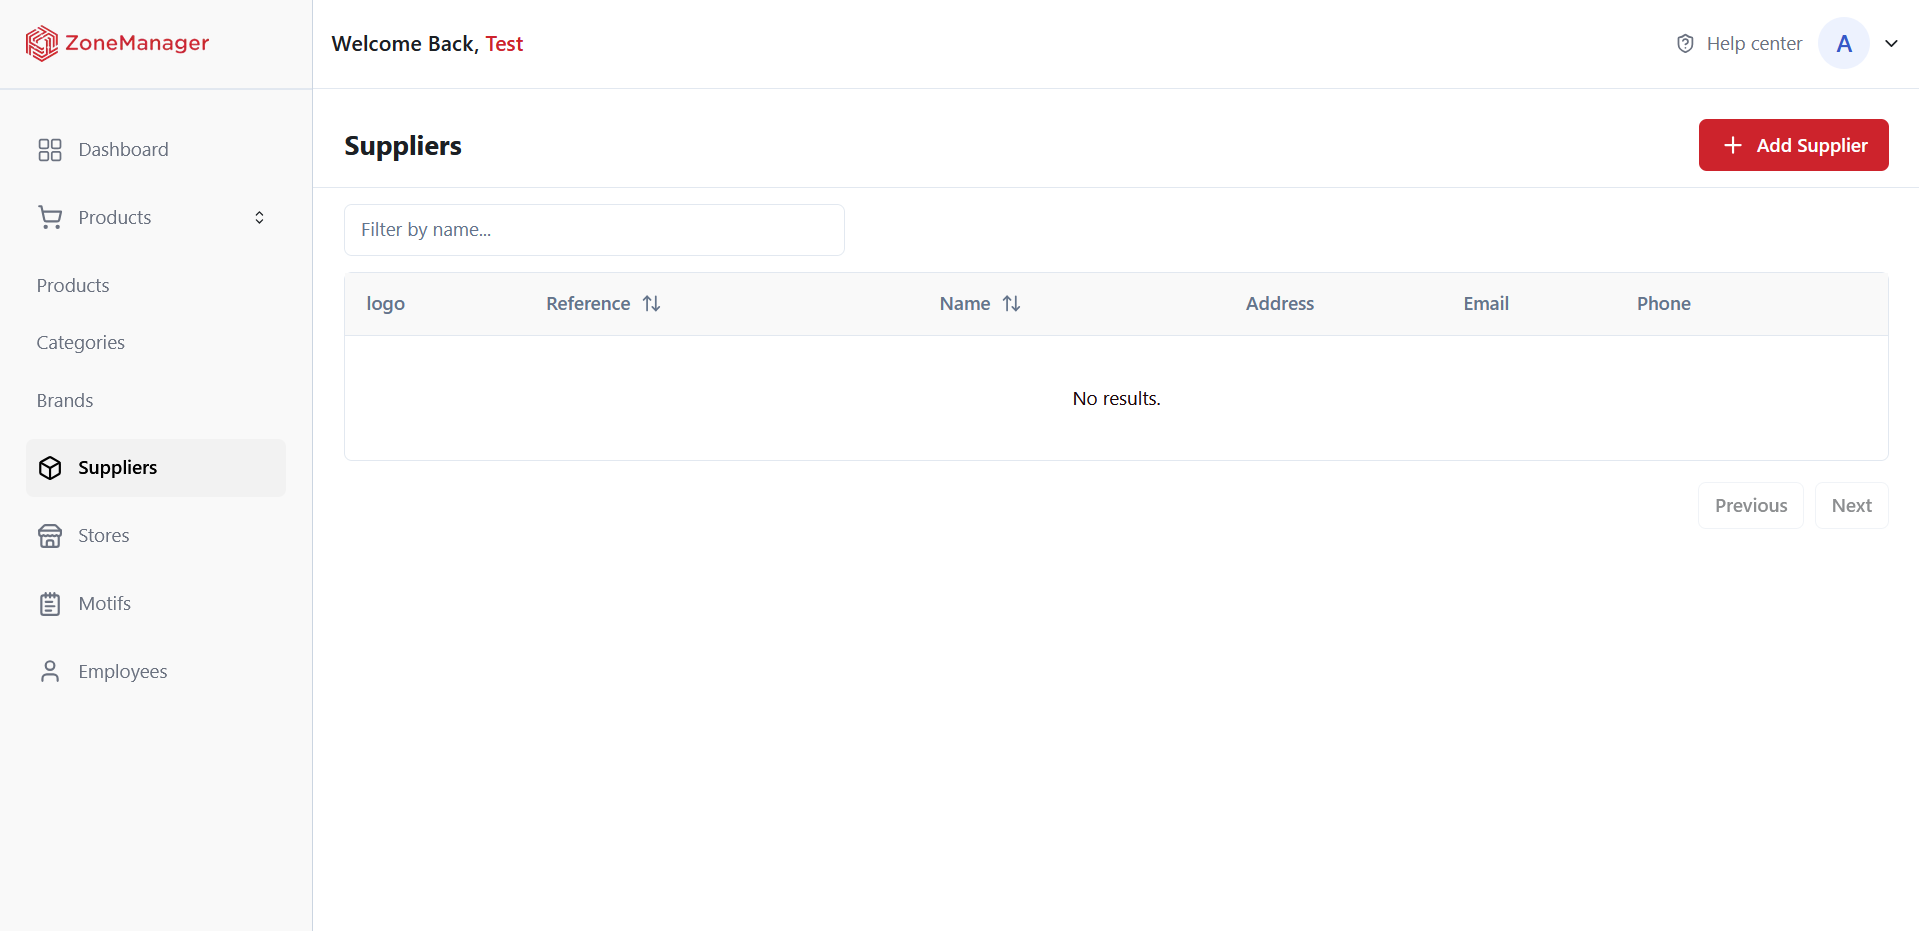Screen dimensions: 1919x931
Task: Click the Help center question mark icon
Action: coord(1685,43)
